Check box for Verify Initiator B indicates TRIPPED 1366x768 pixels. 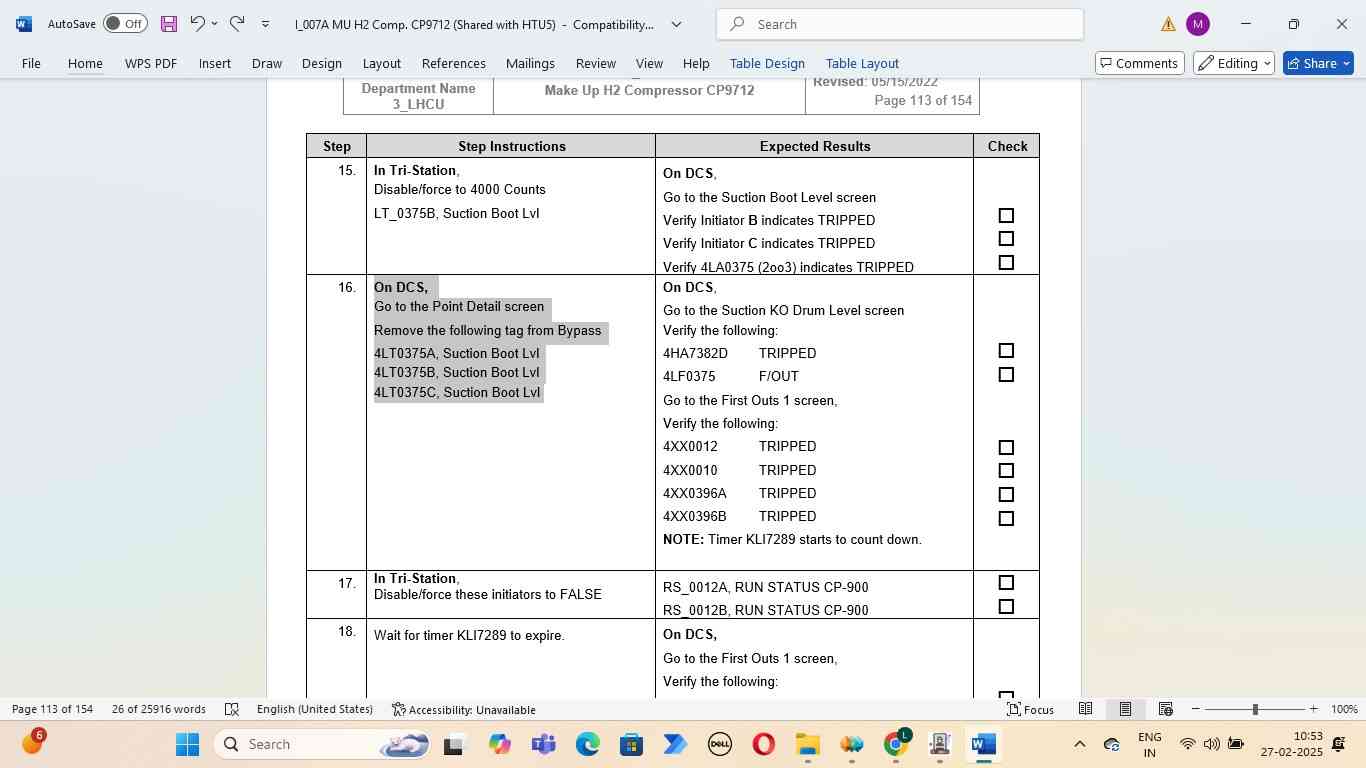coord(1006,216)
